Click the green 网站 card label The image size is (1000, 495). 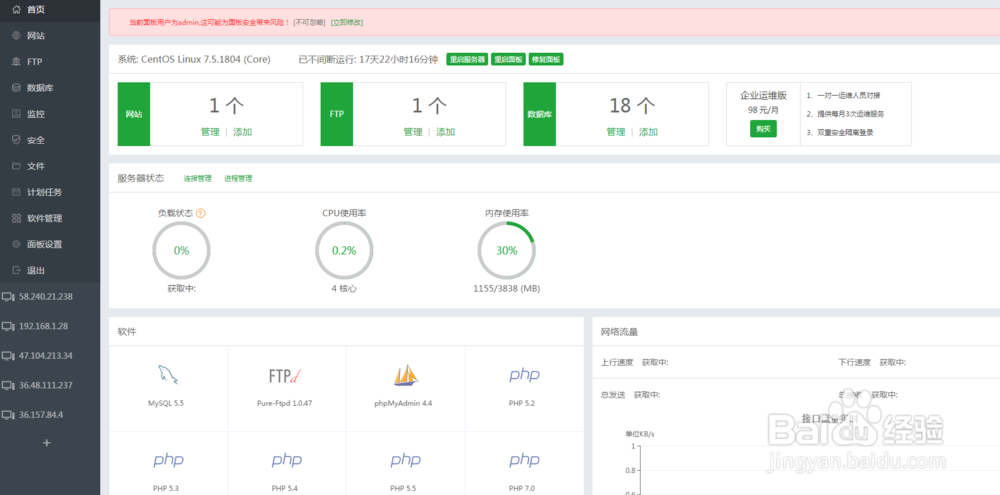tap(134, 114)
